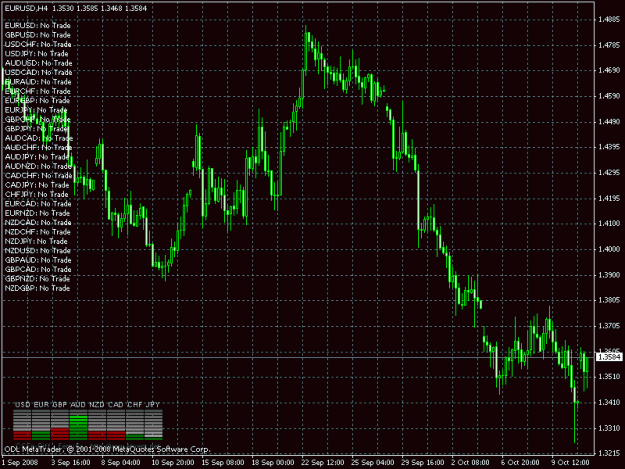The height and width of the screenshot is (469, 625).
Task: Click the '22 Sep 12:00' time axis label
Action: pos(323,462)
